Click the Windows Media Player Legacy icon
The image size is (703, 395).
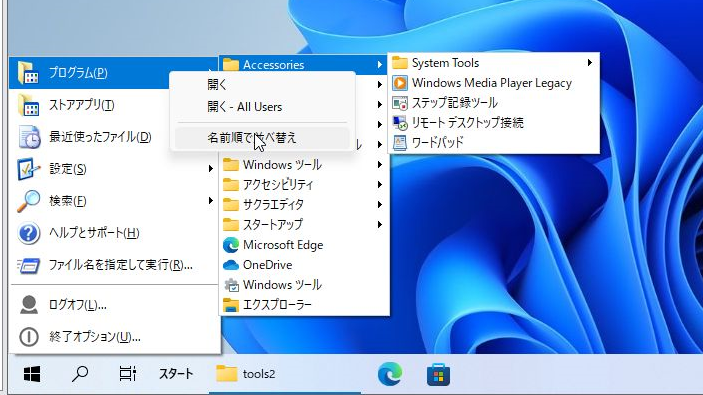click(x=399, y=83)
